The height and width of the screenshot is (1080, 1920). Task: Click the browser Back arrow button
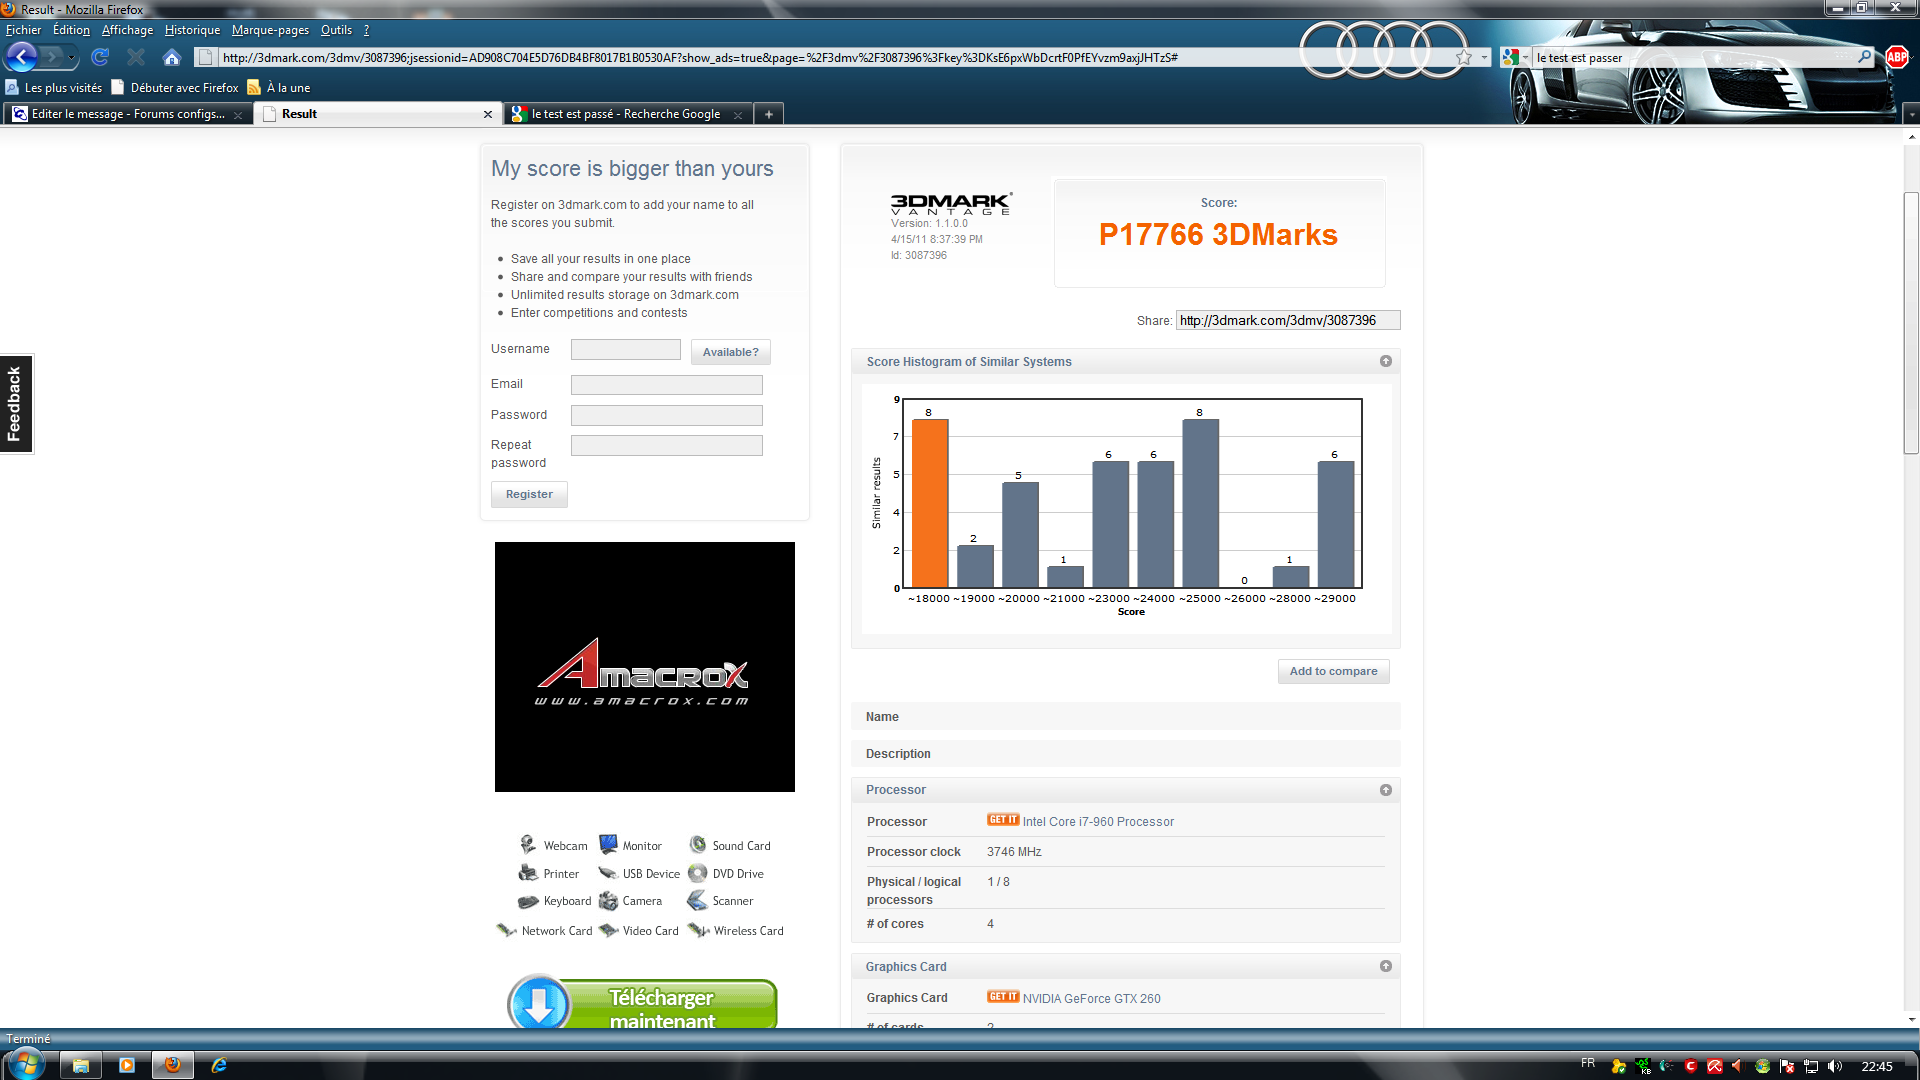(22, 57)
